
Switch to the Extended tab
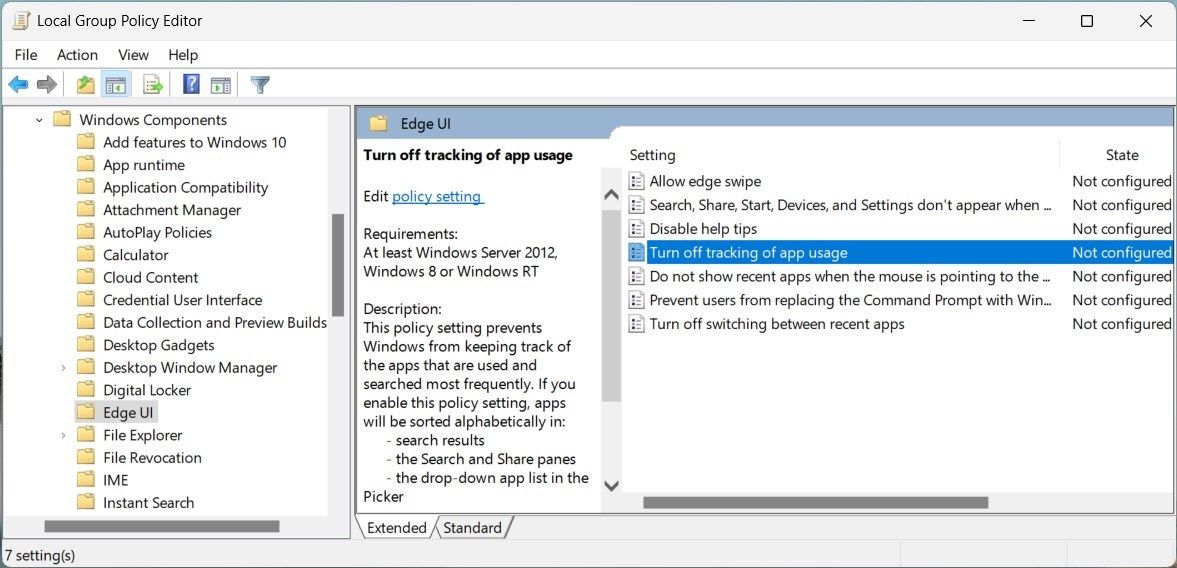click(x=396, y=527)
